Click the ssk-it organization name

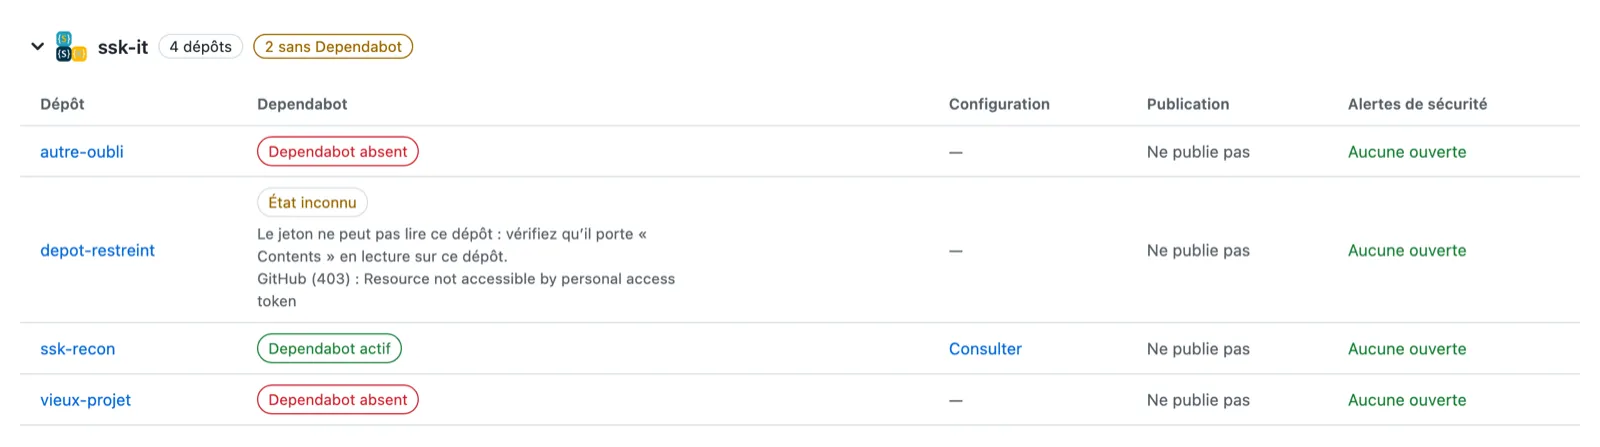point(123,47)
